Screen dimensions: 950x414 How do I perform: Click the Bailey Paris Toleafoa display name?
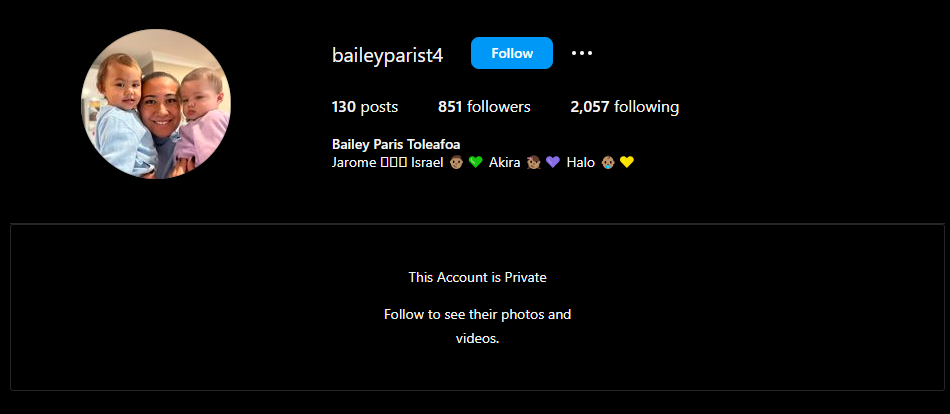pyautogui.click(x=396, y=144)
